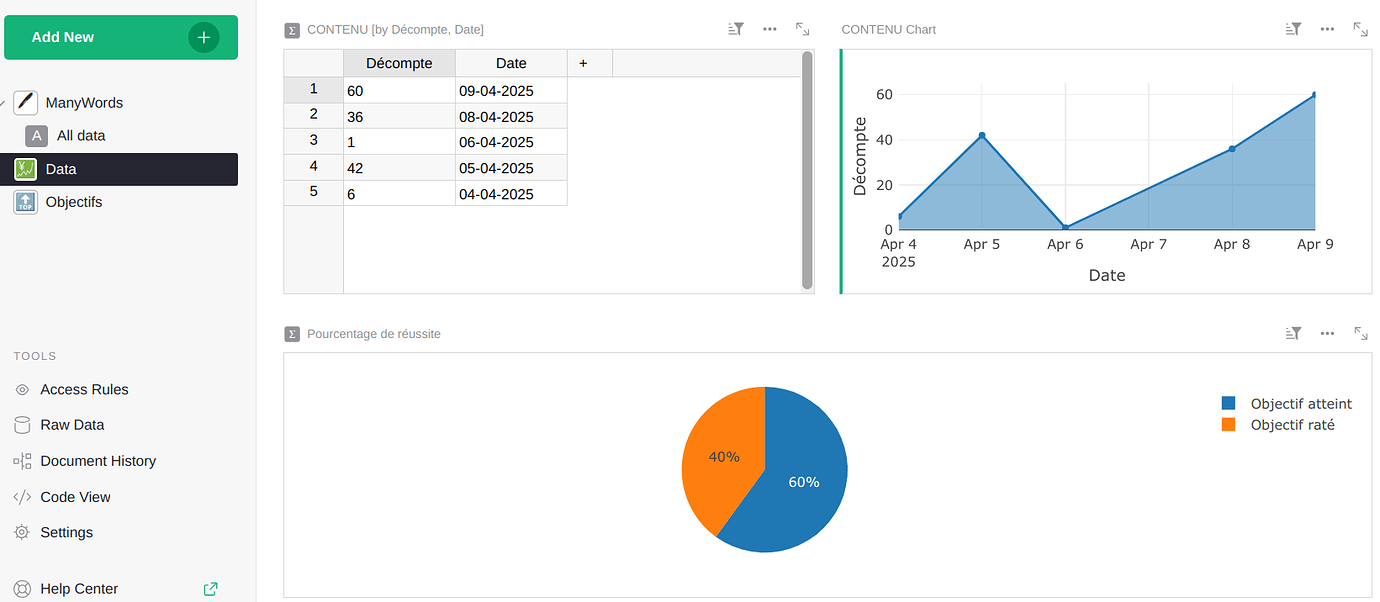Go to the All data page
This screenshot has height=602, width=1380.
pyautogui.click(x=80, y=136)
